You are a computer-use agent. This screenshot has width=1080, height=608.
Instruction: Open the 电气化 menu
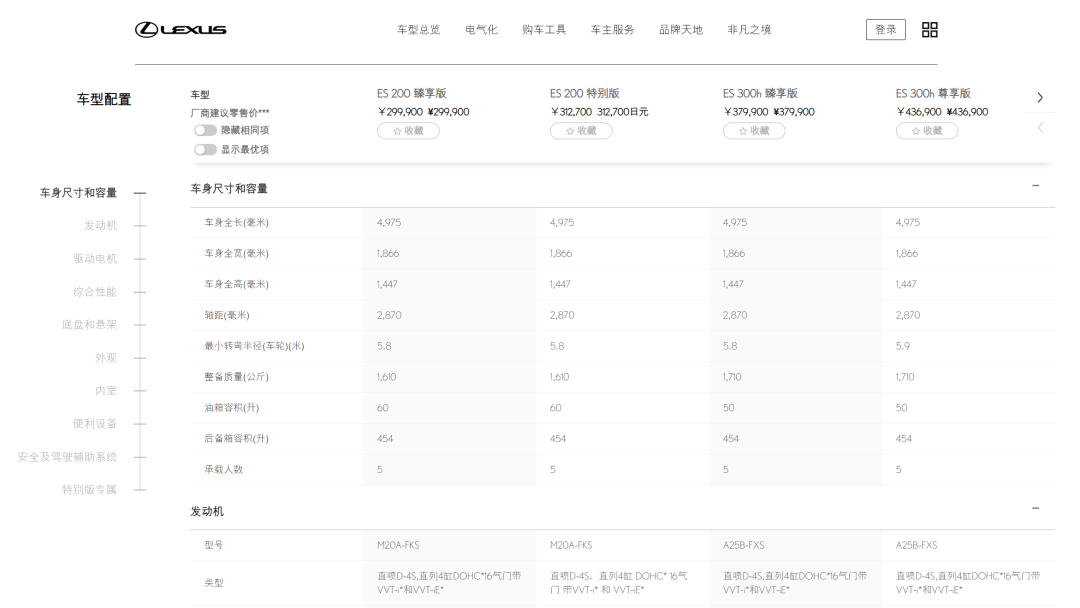[481, 30]
